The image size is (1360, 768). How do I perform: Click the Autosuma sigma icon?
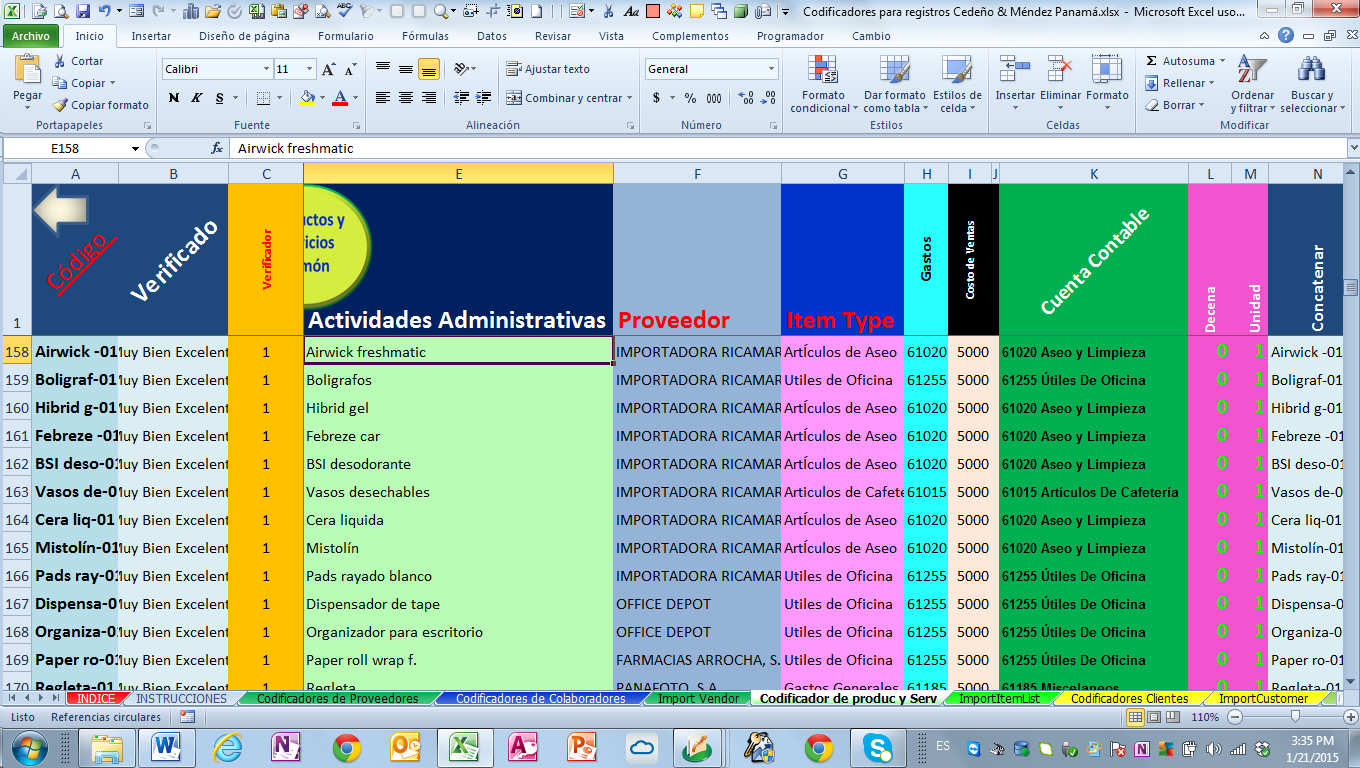pyautogui.click(x=1151, y=61)
